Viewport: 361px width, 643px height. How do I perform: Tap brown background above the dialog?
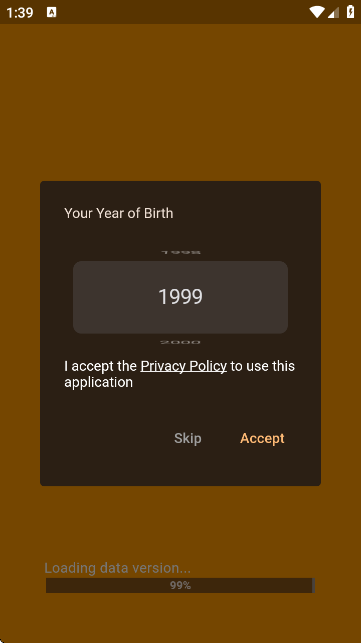(x=180, y=103)
